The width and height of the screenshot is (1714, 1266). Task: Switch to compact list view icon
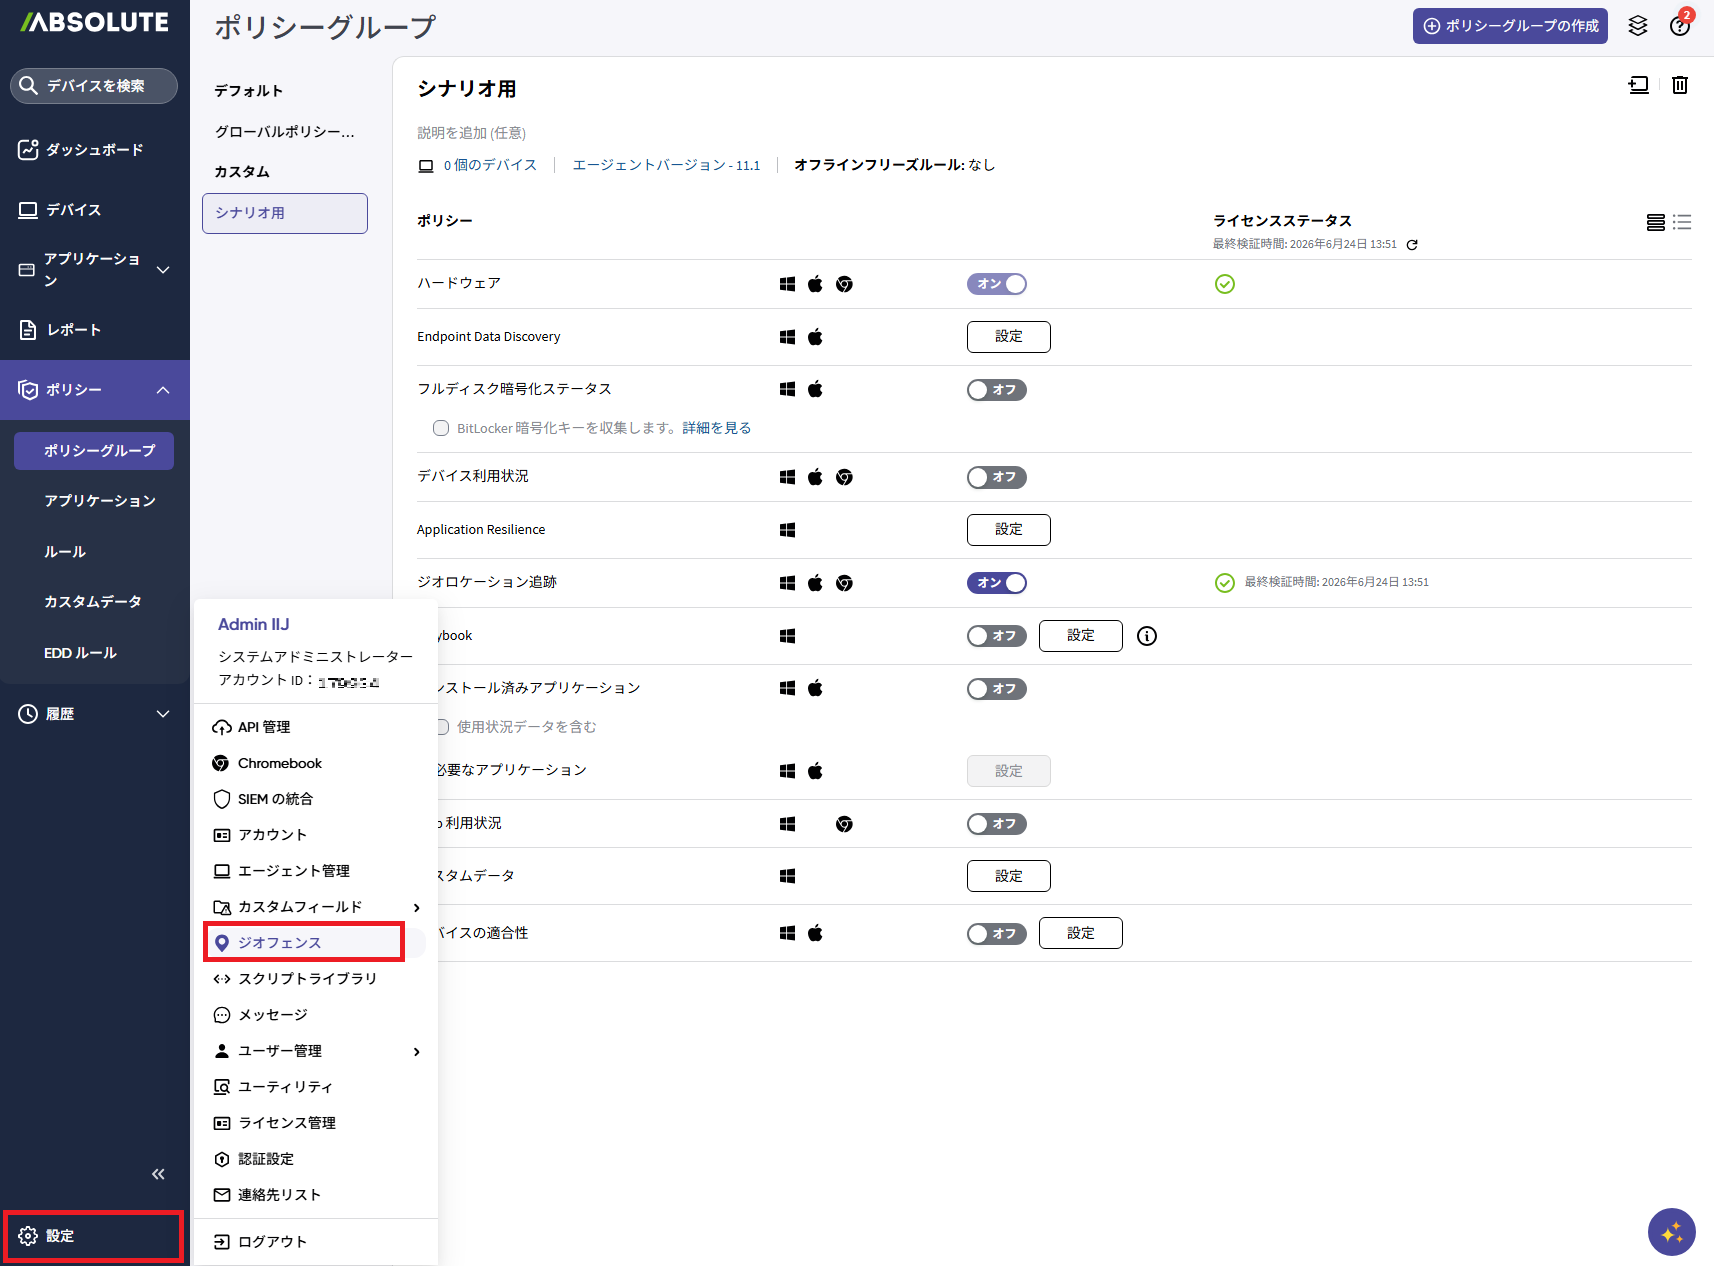(1682, 222)
